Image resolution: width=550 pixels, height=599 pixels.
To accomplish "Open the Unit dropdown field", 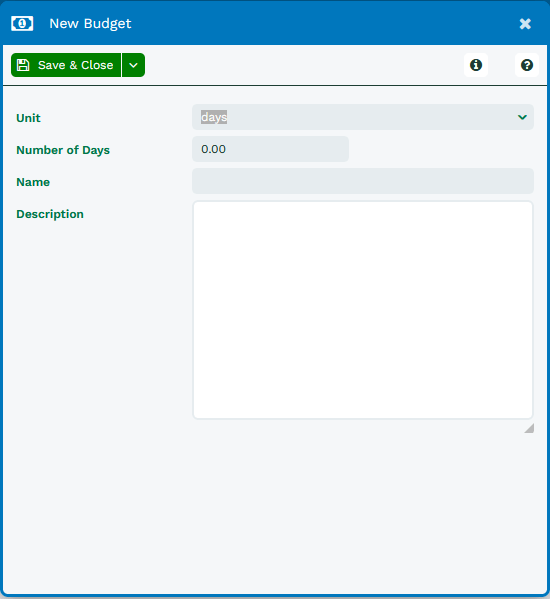I will tap(363, 117).
